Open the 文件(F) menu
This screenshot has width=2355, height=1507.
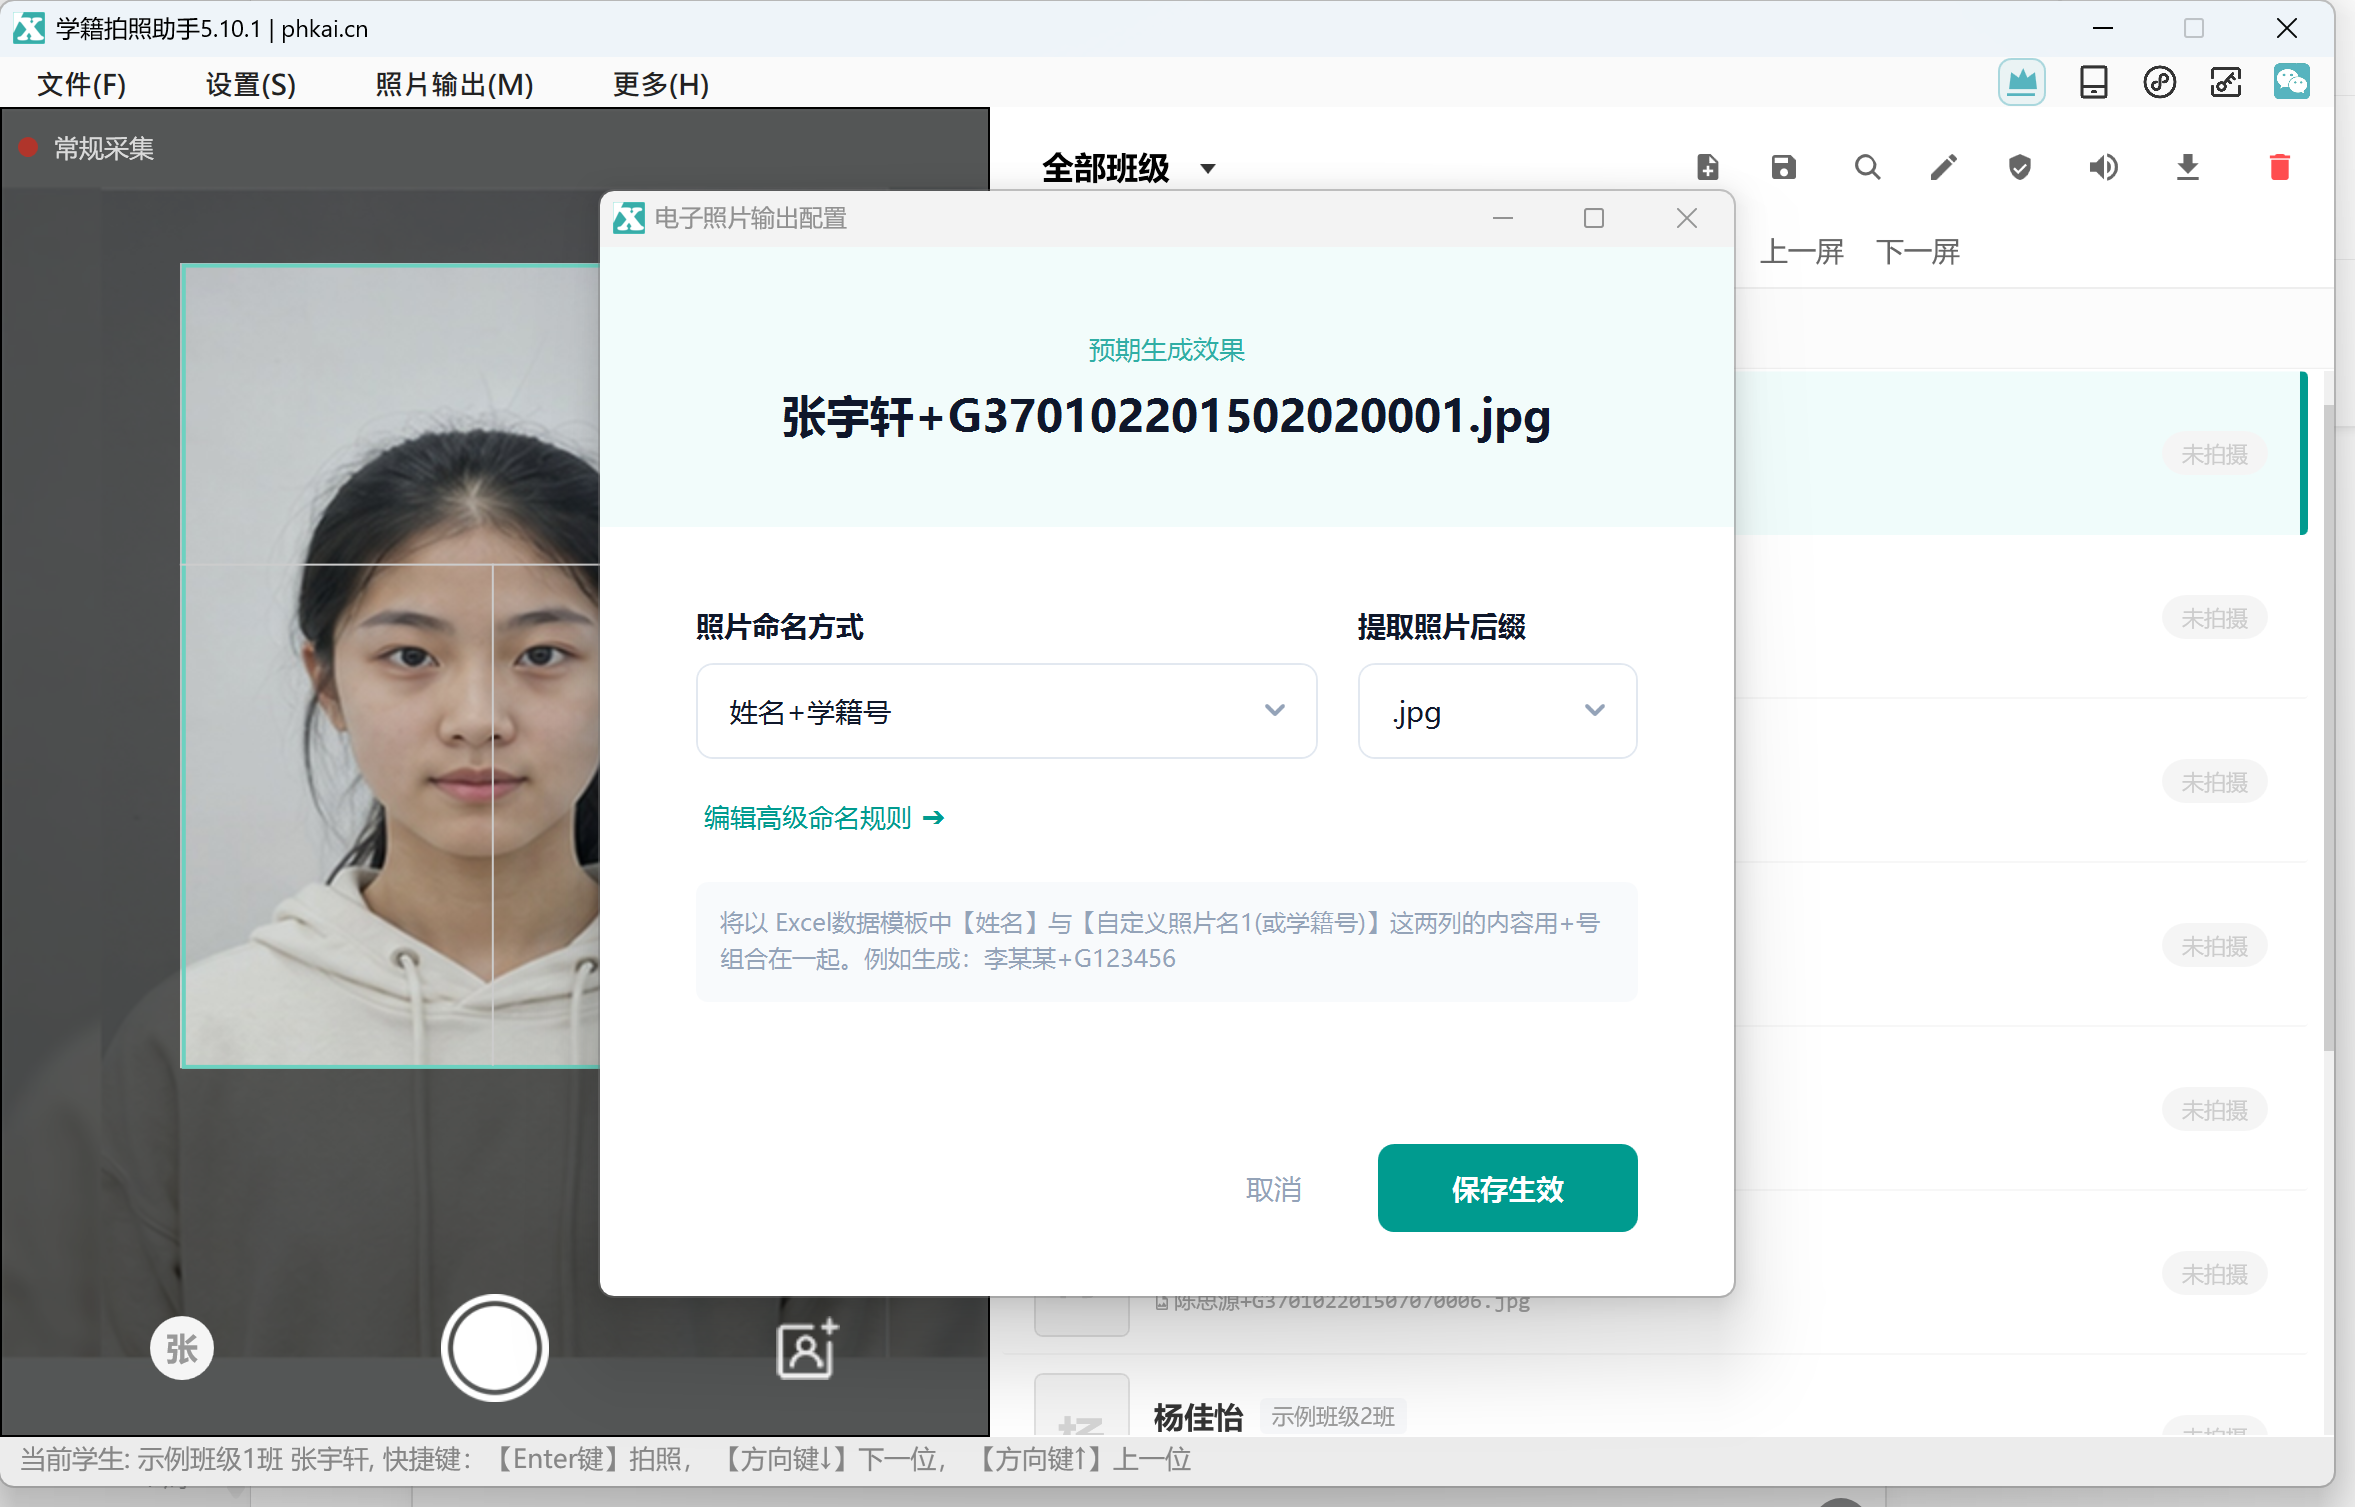tap(82, 84)
